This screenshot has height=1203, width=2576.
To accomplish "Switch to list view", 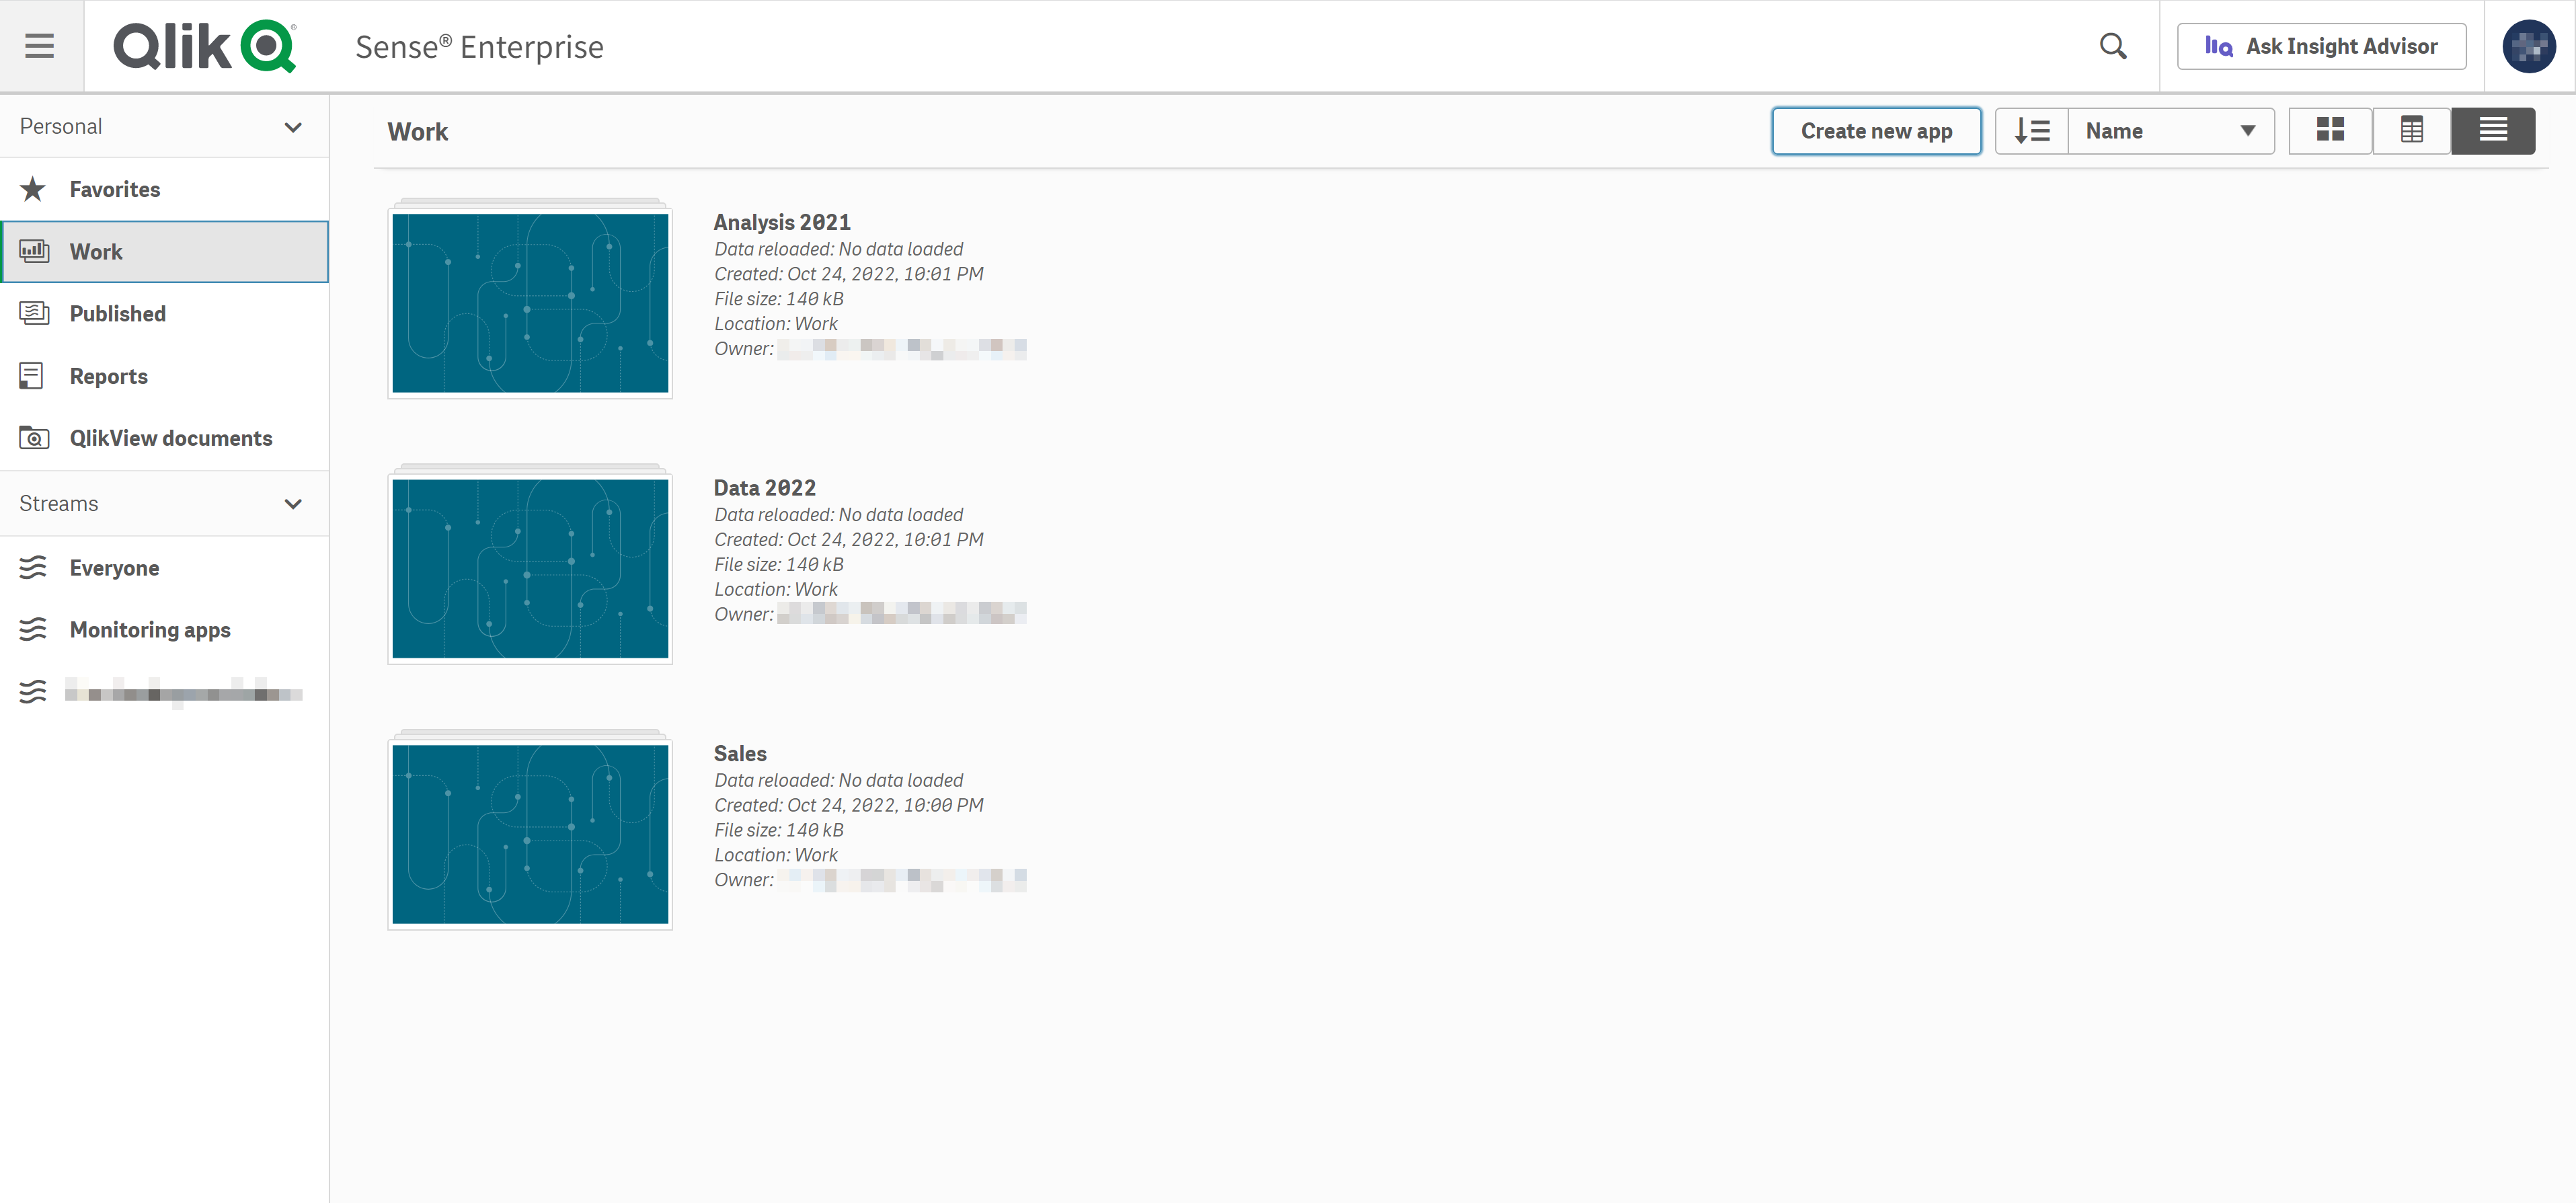I will 2493,131.
